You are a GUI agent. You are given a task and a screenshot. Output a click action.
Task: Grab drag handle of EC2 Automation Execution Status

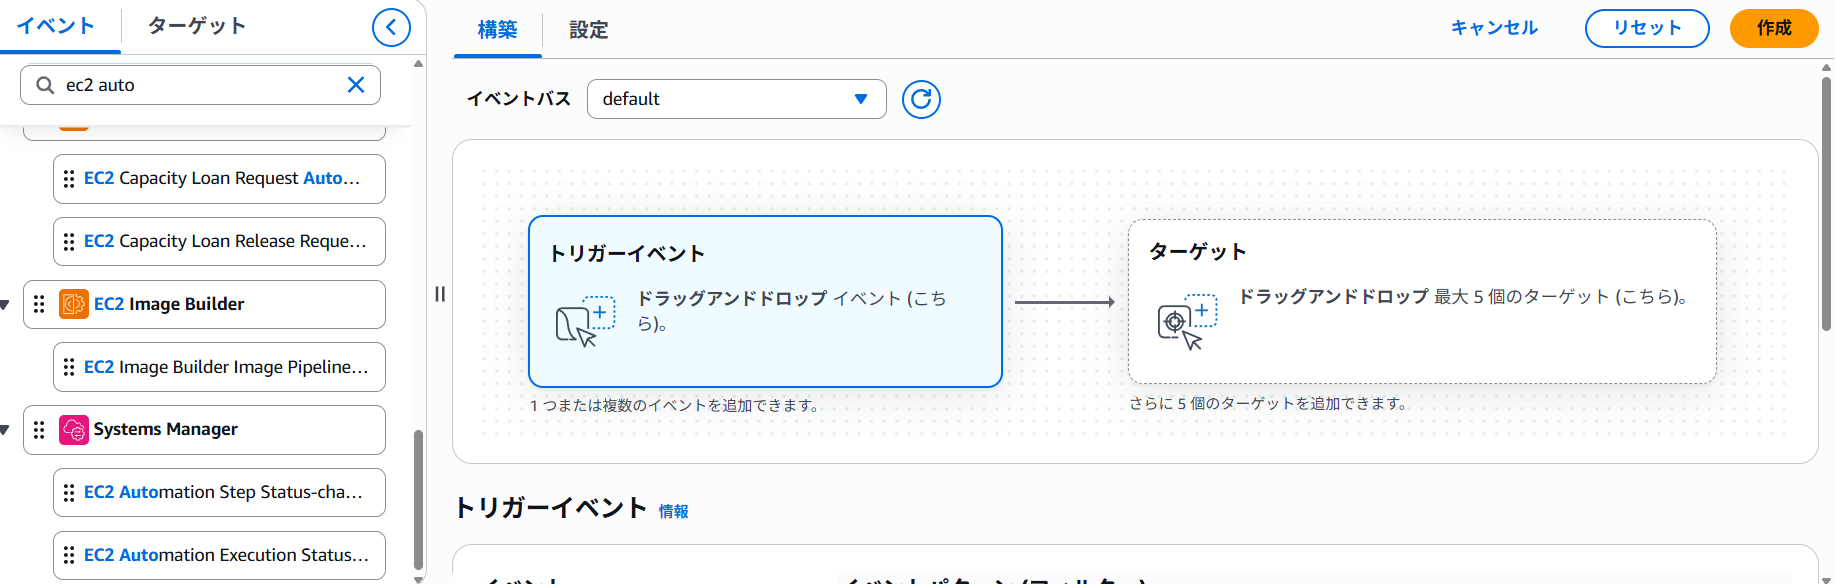click(x=69, y=555)
